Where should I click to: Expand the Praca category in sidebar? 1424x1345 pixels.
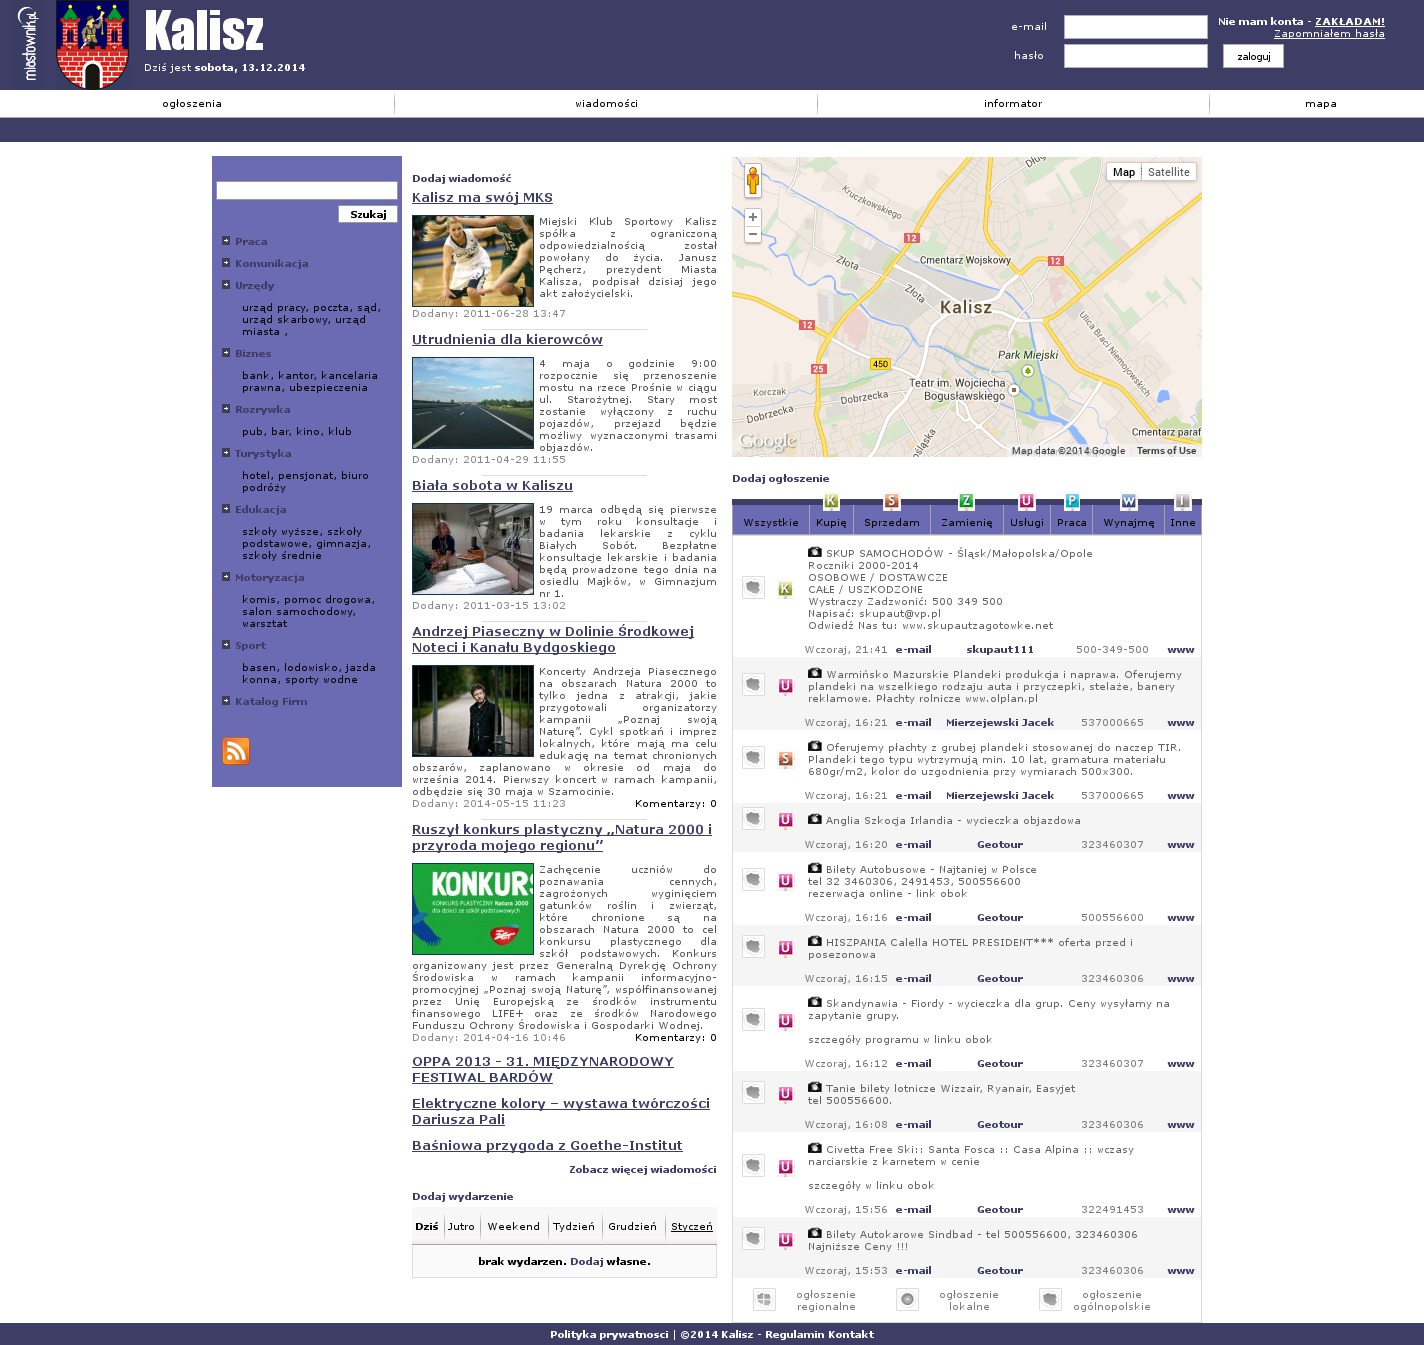click(226, 241)
